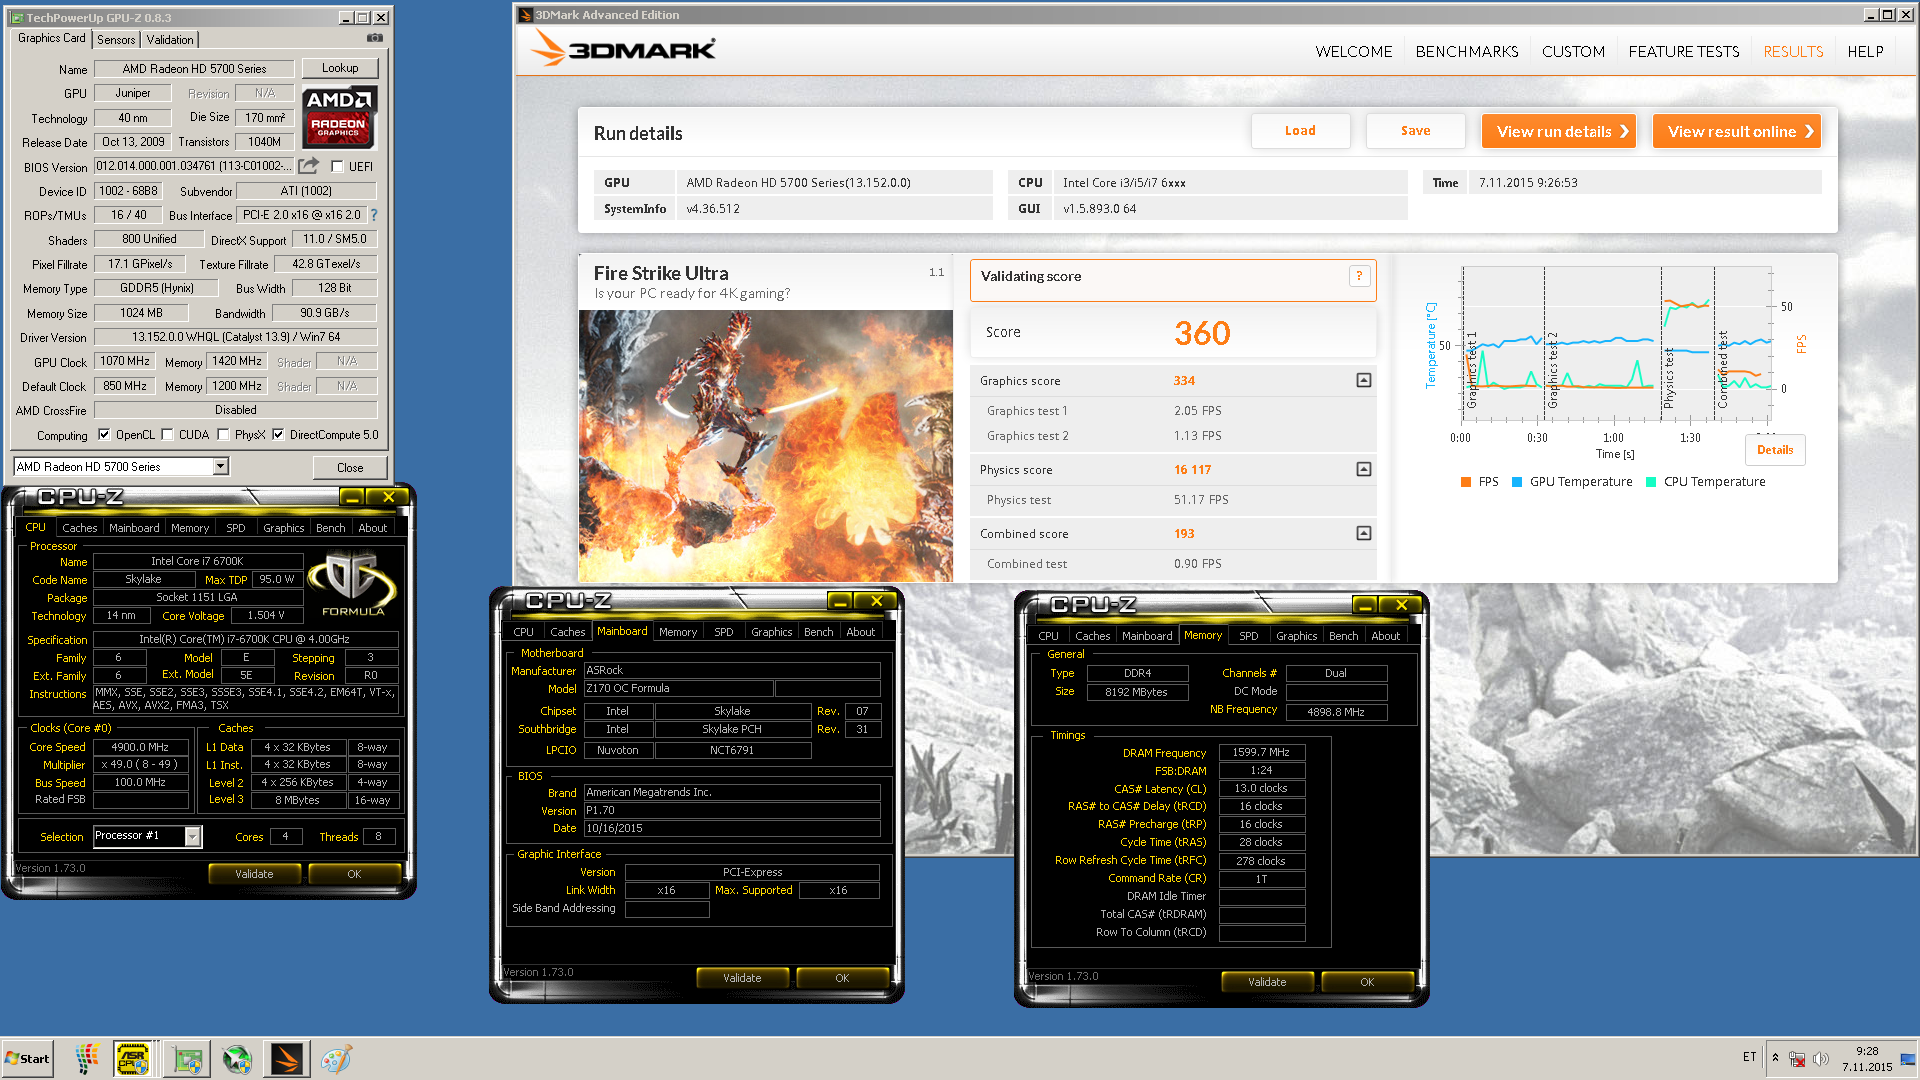Viewport: 1920px width, 1080px height.
Task: Click the Start button
Action: 27,1059
